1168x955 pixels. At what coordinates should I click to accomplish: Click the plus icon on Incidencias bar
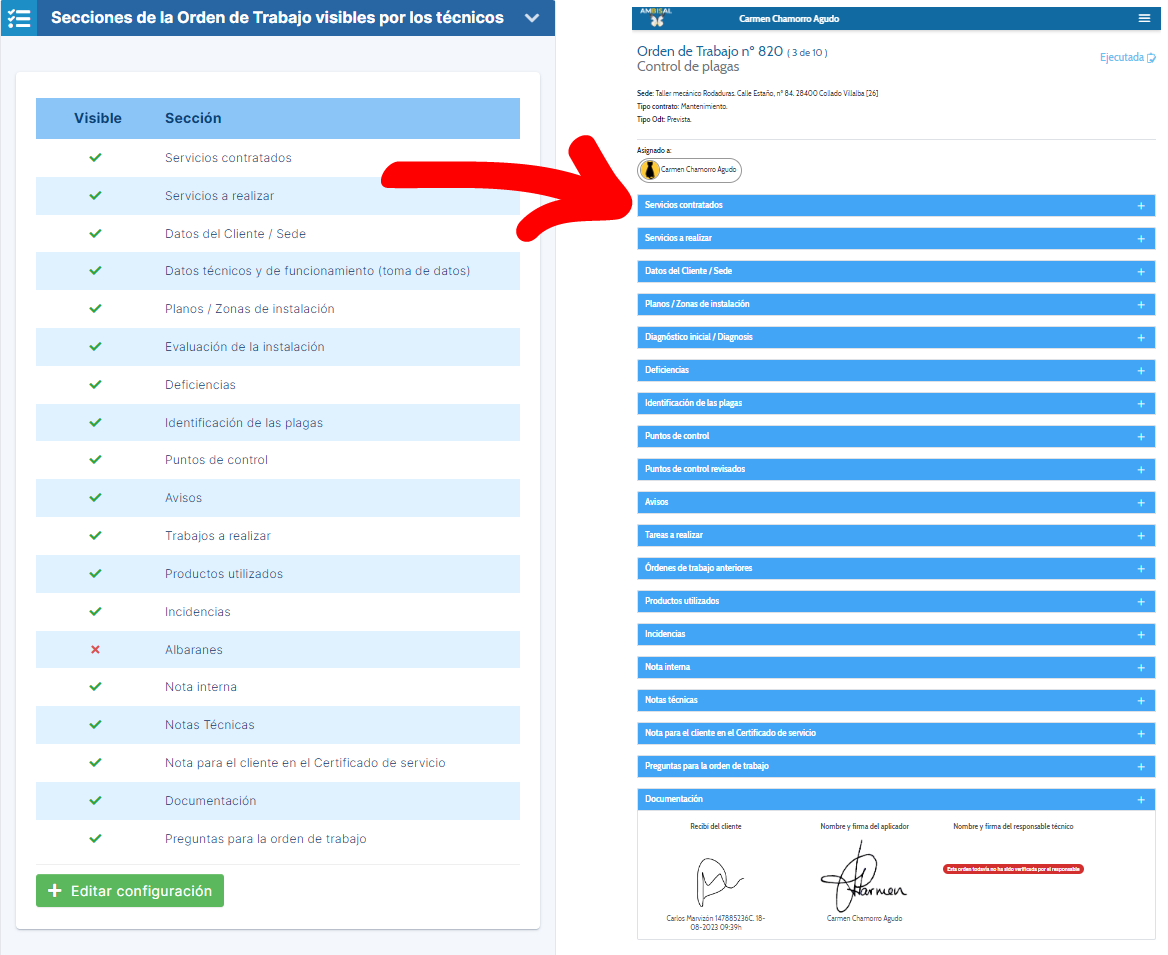(1140, 635)
